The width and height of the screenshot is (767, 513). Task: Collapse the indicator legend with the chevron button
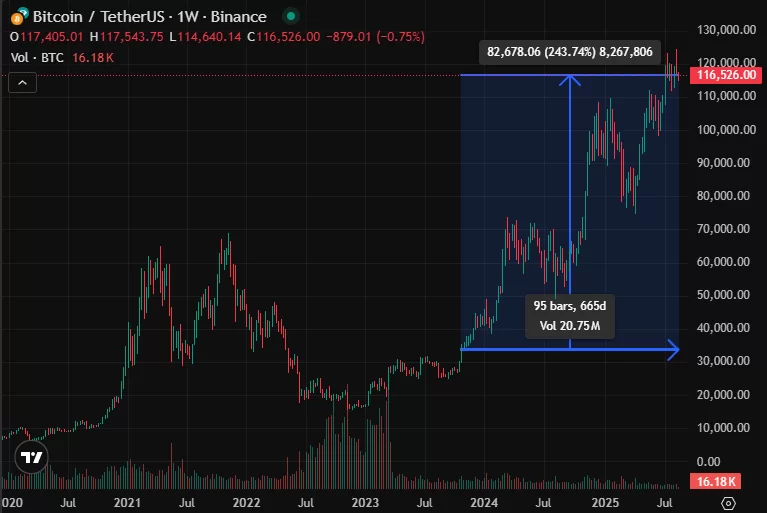(23, 83)
